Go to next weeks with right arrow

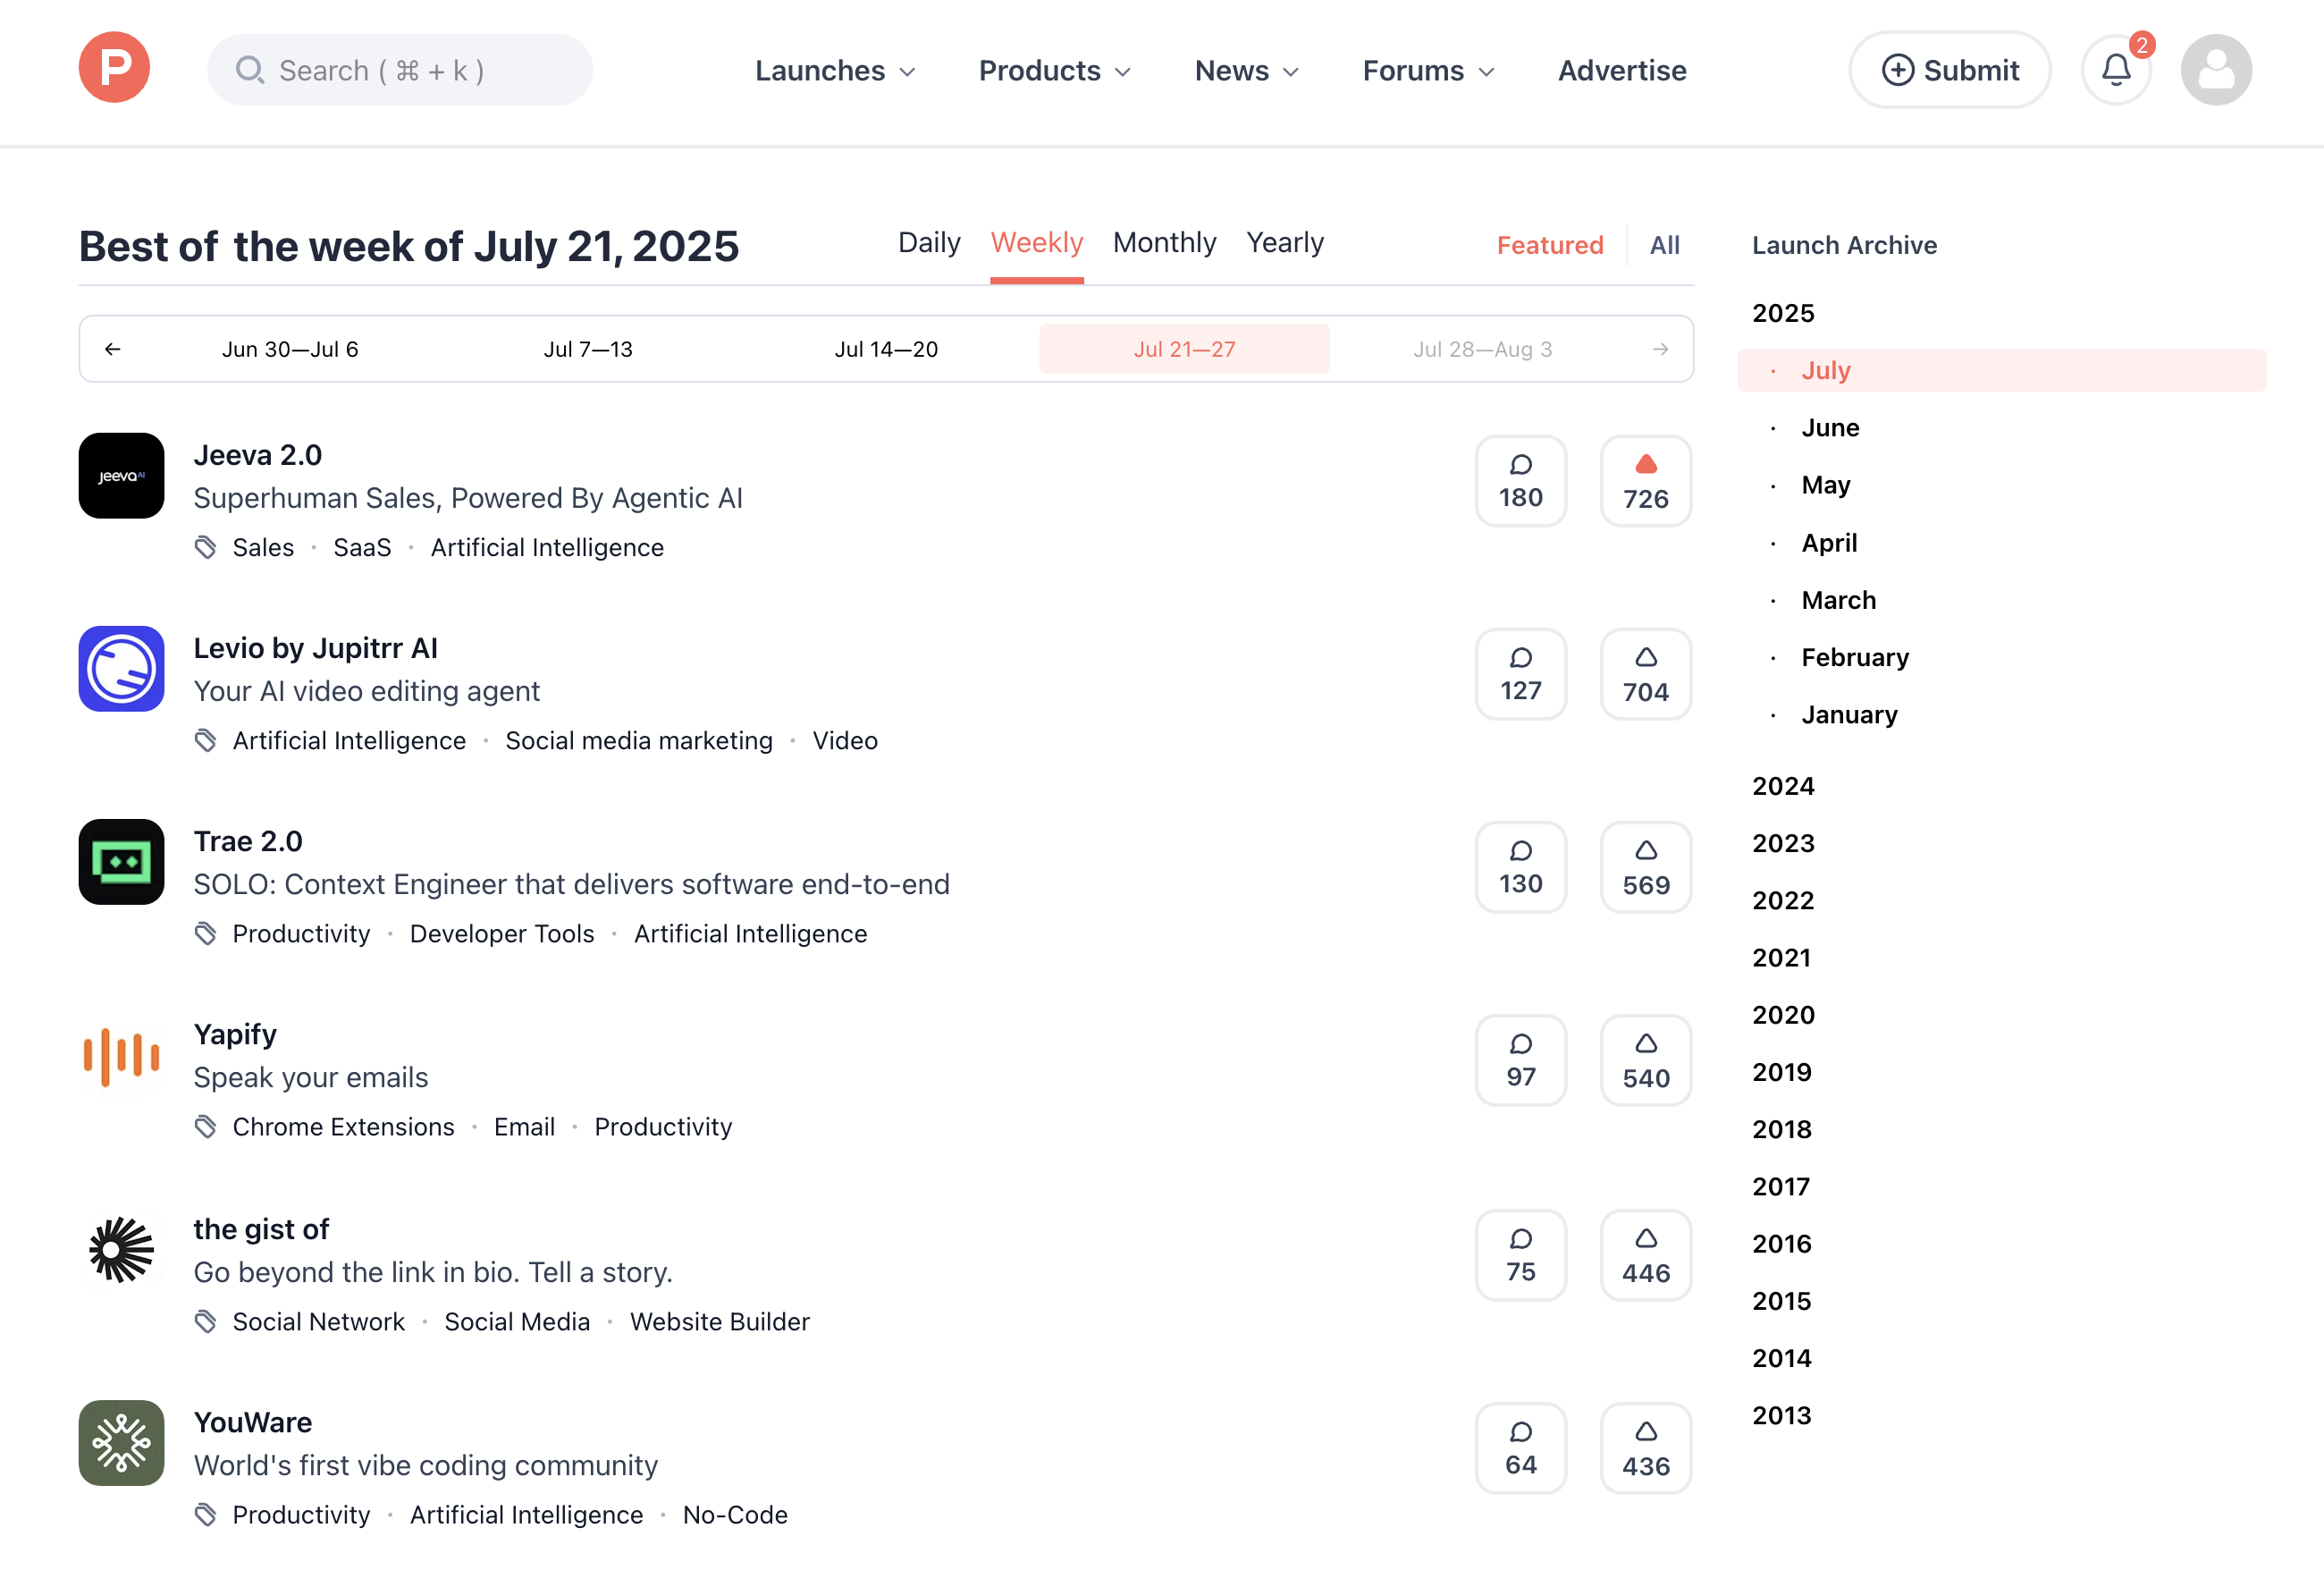click(x=1660, y=349)
